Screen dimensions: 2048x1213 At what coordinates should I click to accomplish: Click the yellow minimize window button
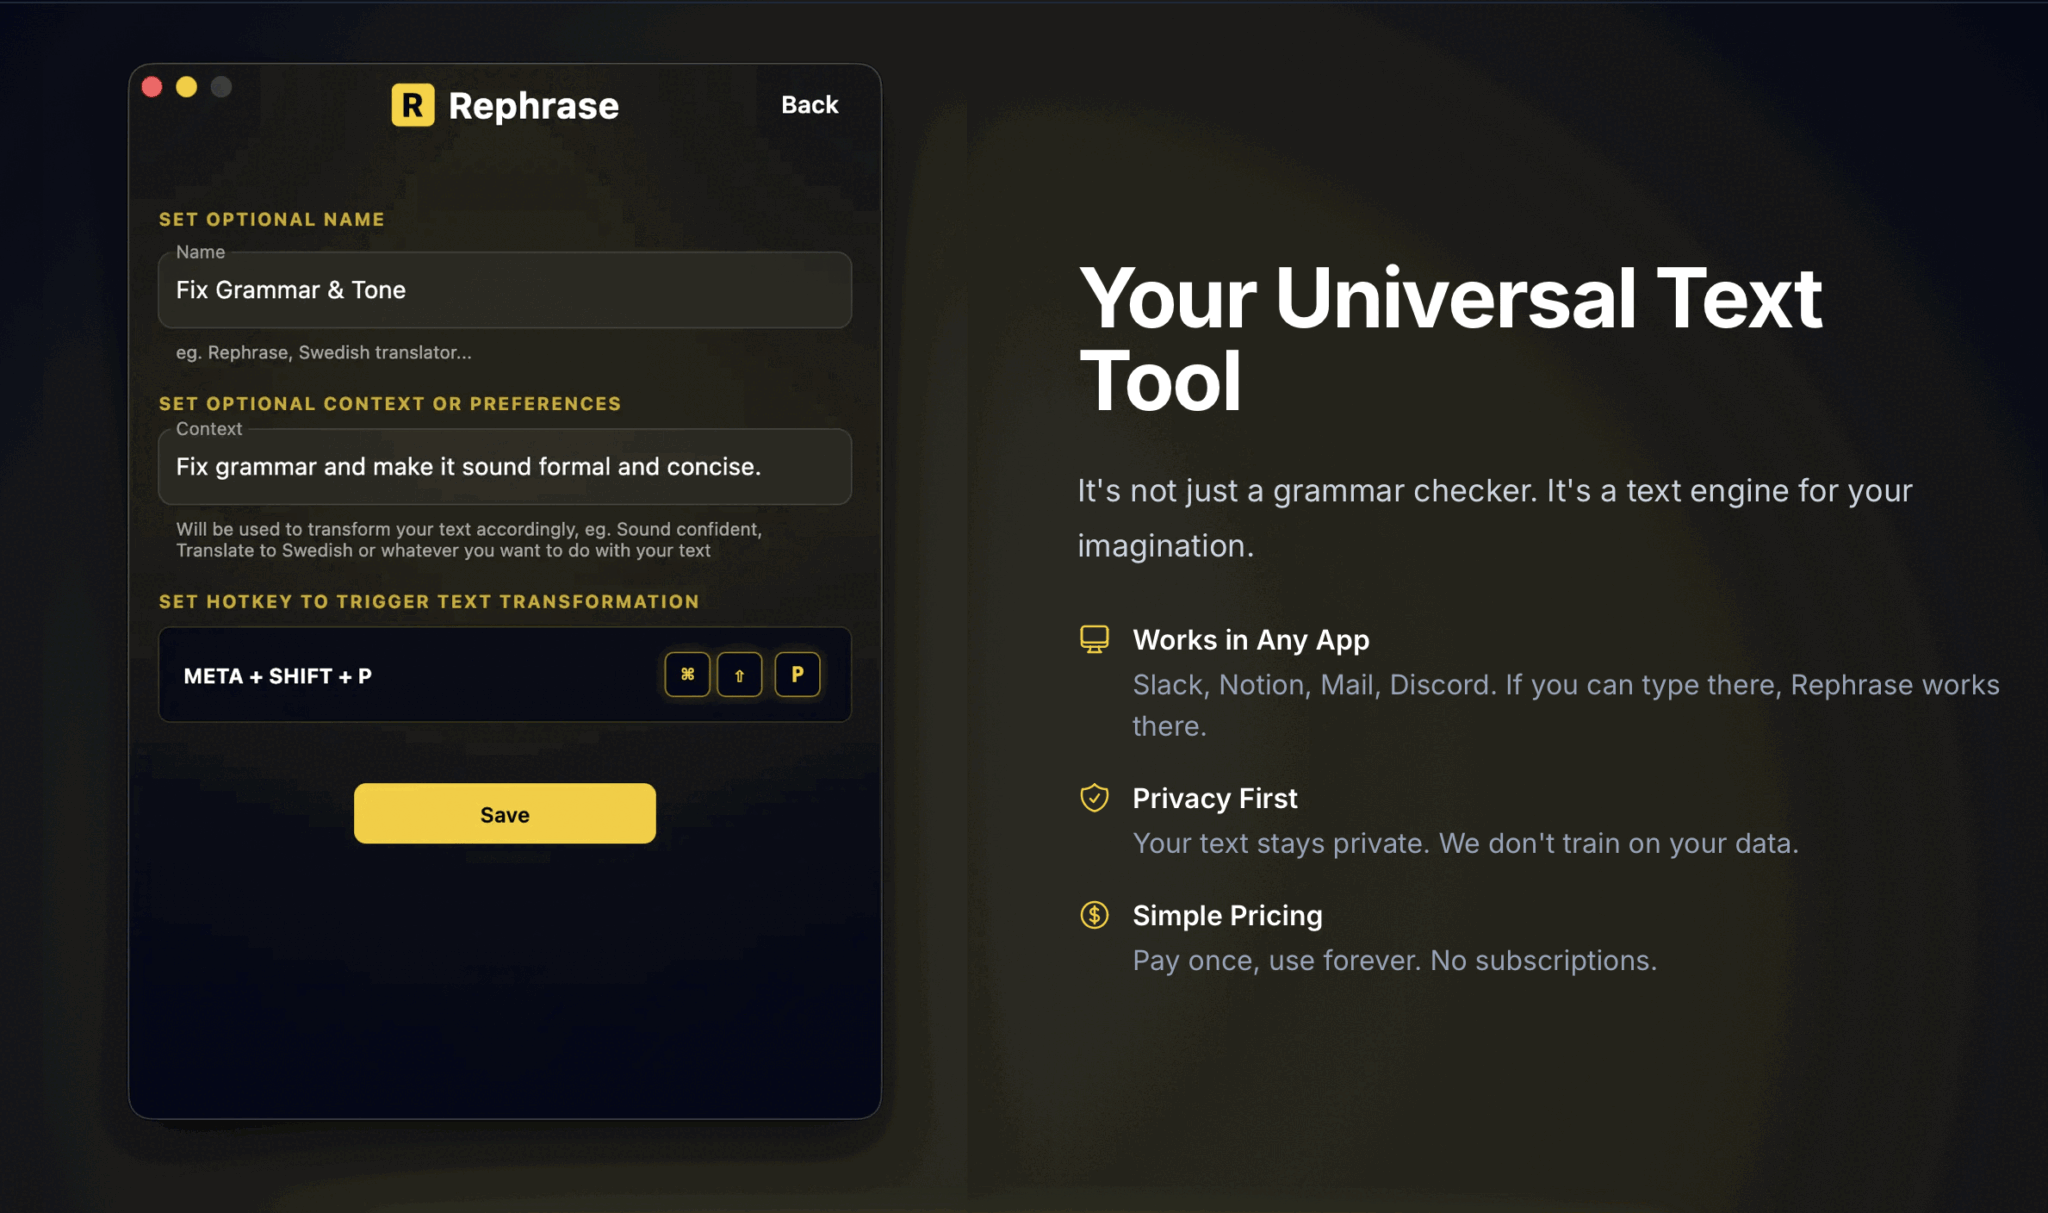tap(186, 87)
